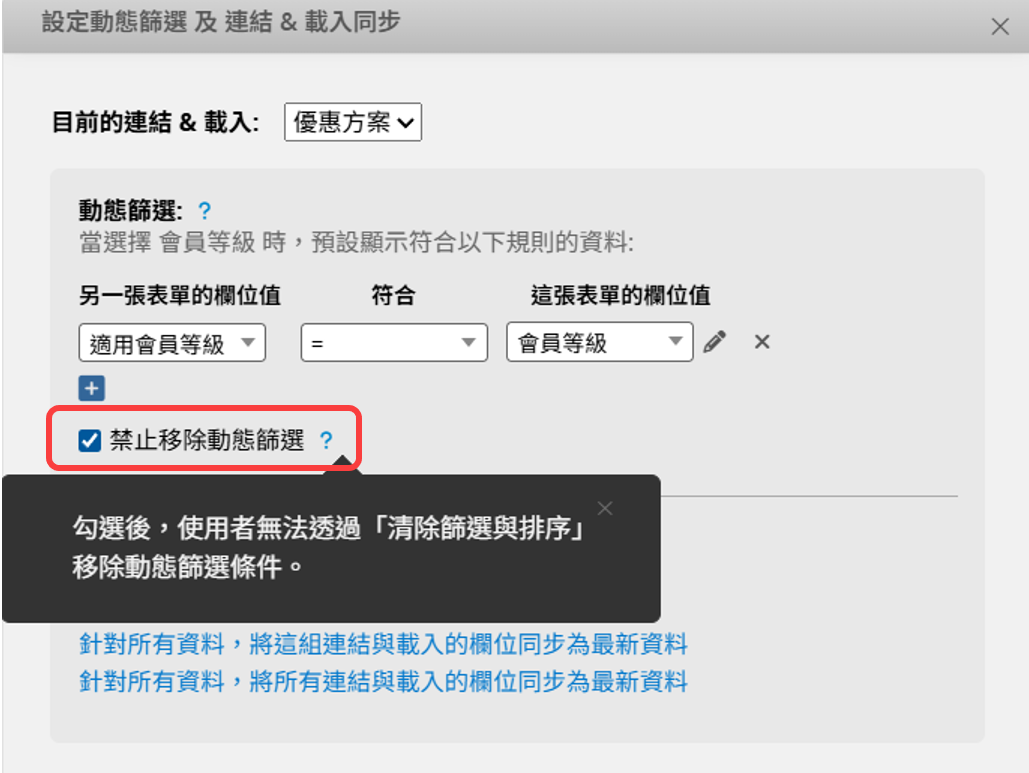Click link to sync all linked fields
This screenshot has height=773, width=1029.
383,682
